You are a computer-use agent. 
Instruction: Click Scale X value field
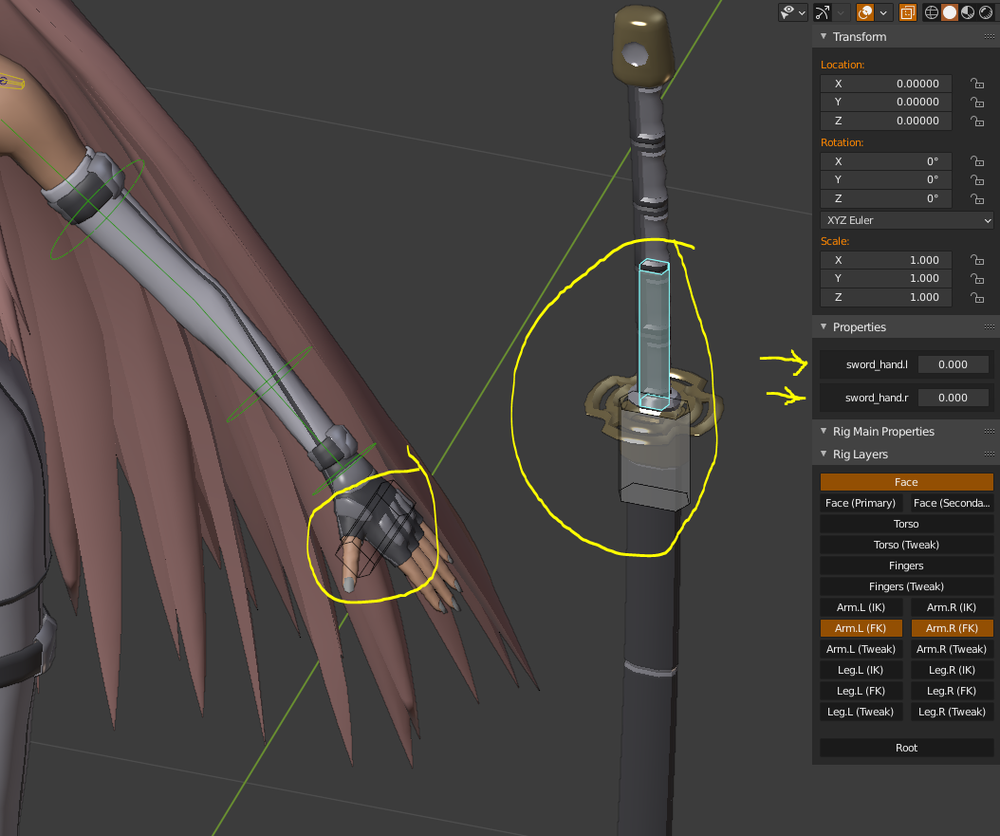[886, 260]
